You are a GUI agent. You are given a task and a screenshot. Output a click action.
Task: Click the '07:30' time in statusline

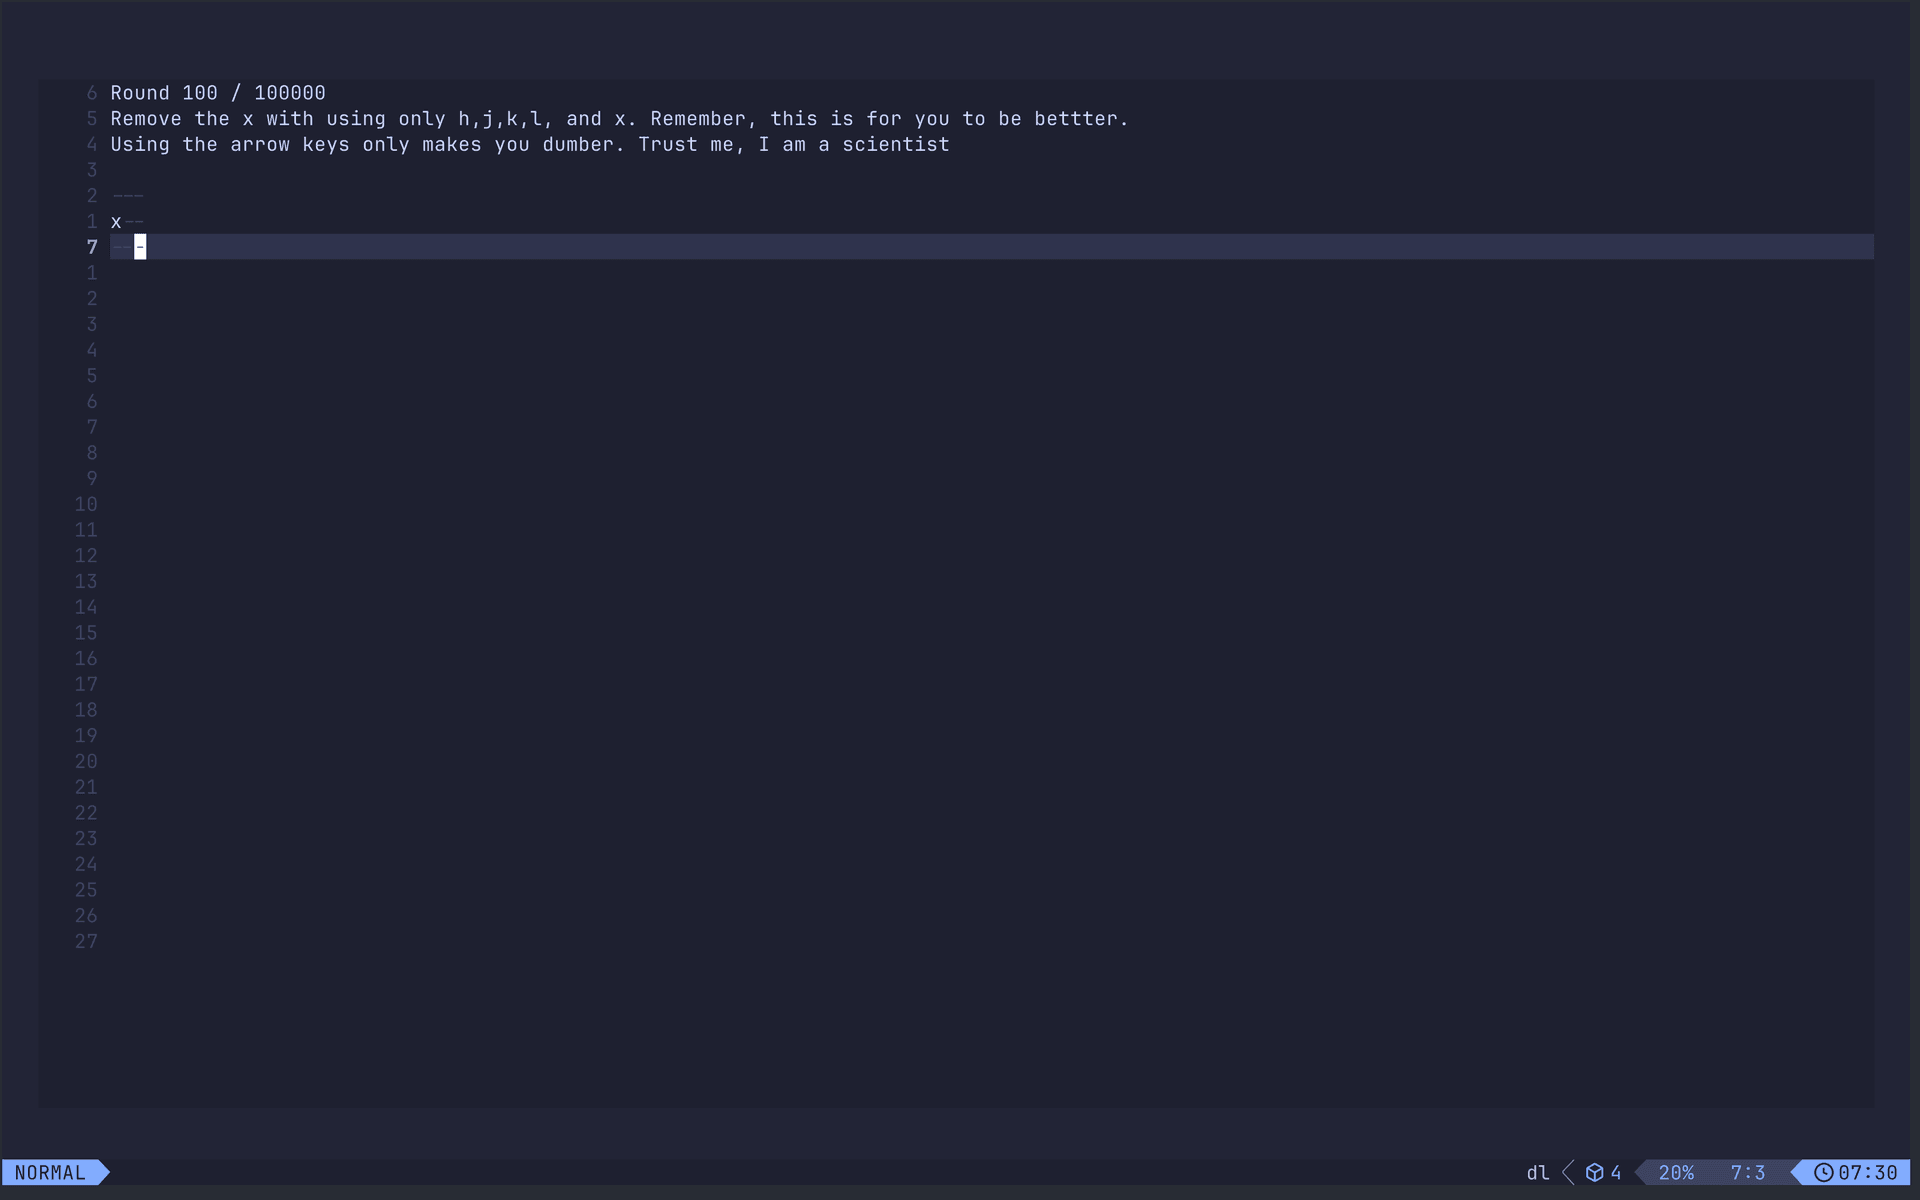[x=1867, y=1172]
